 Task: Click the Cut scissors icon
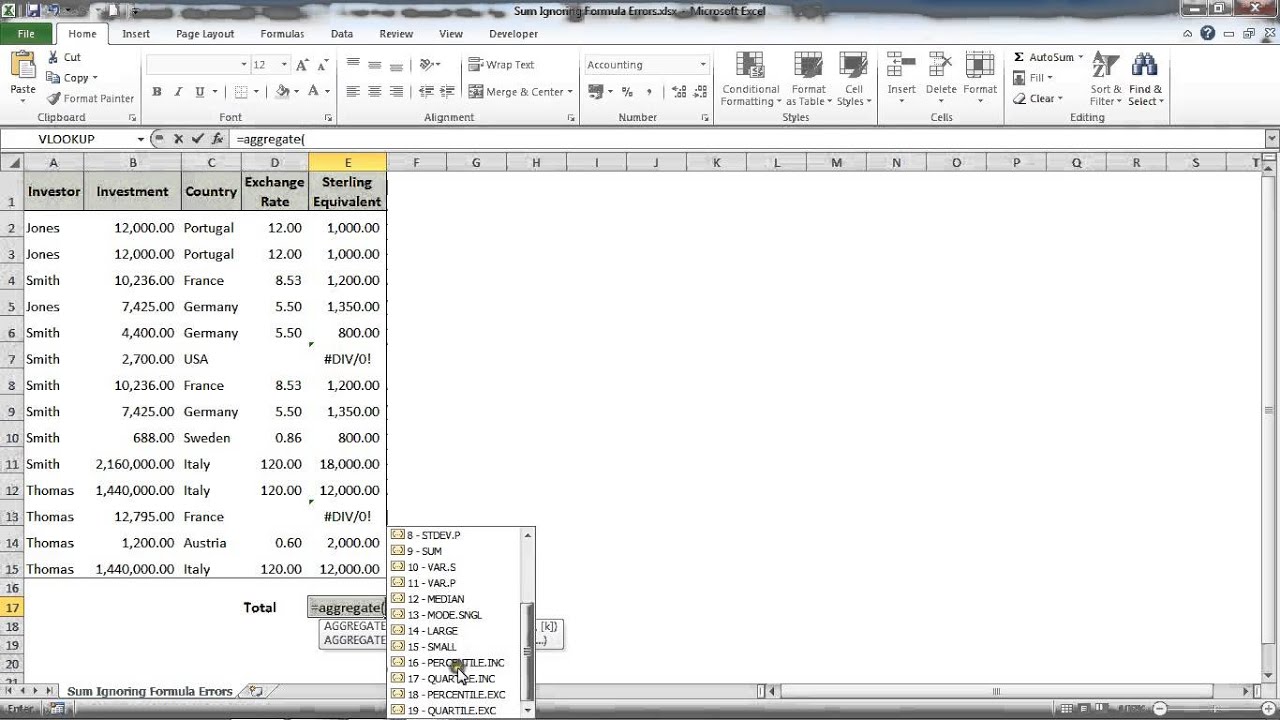(x=53, y=57)
